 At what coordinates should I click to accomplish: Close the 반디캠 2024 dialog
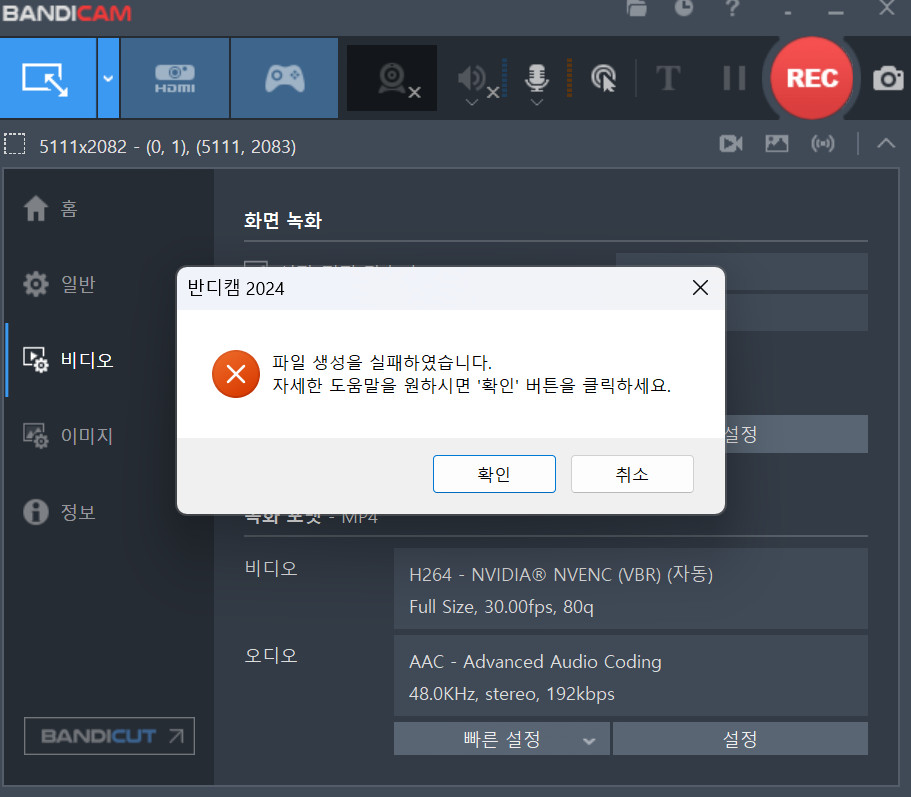point(701,287)
